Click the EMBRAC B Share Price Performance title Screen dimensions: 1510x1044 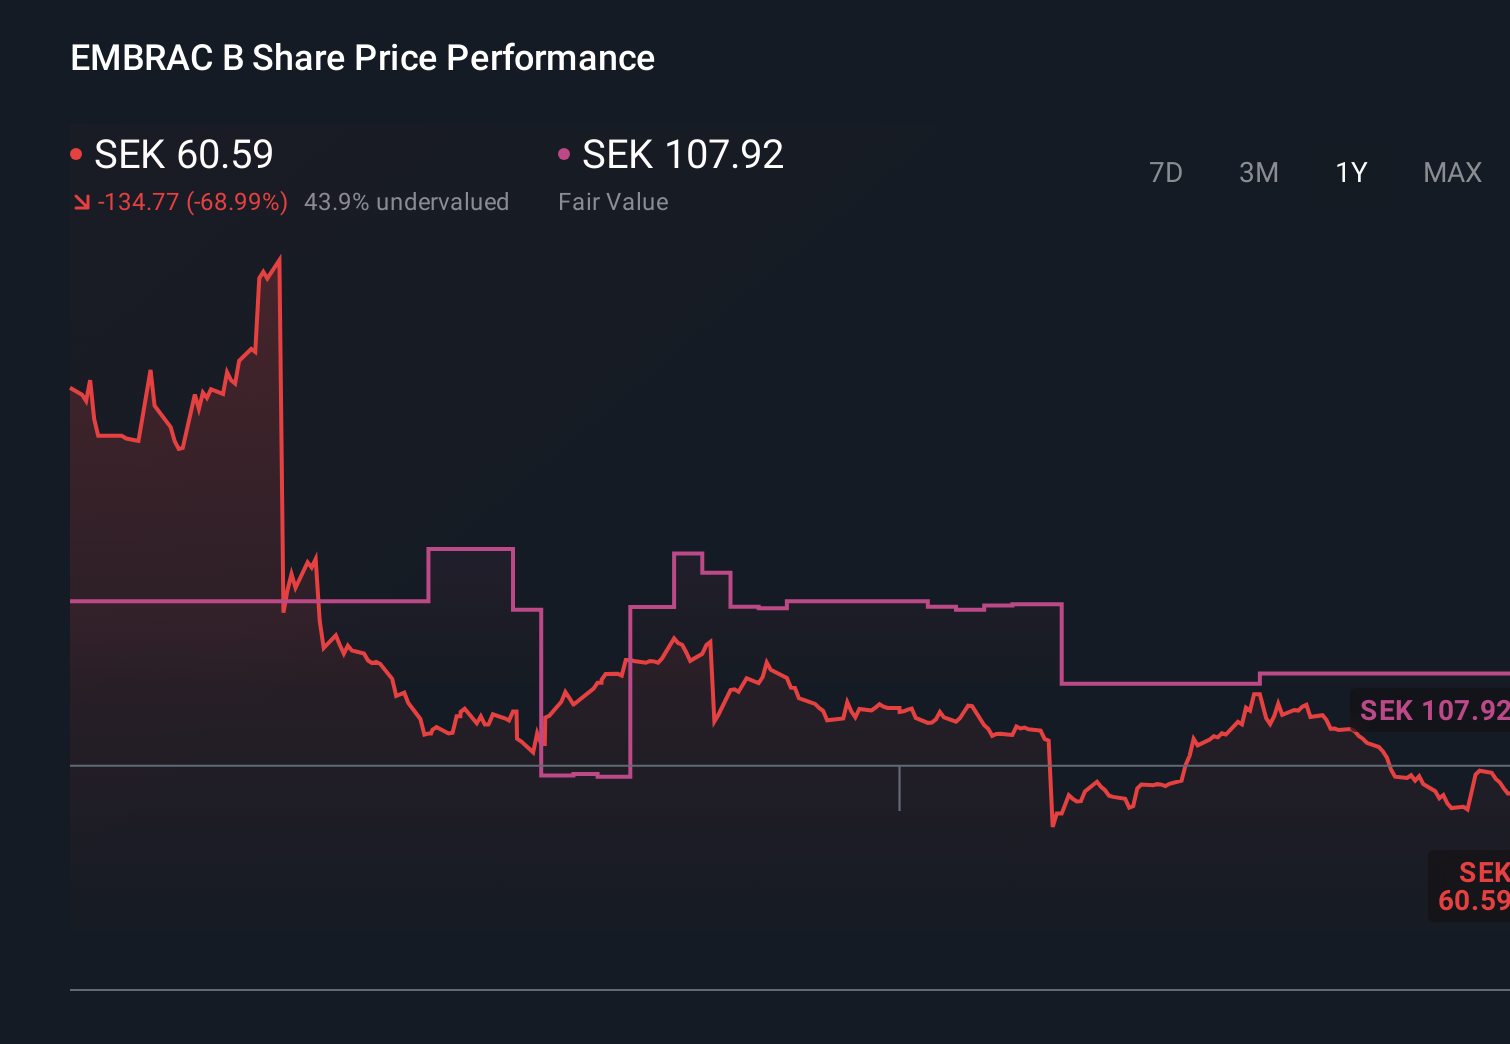362,57
